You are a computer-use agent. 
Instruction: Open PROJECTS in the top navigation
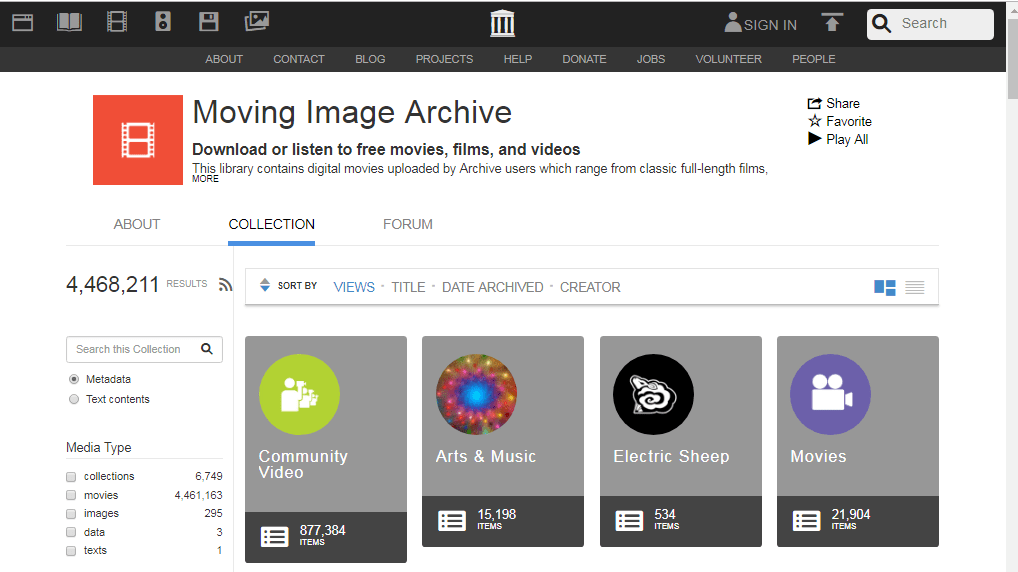pyautogui.click(x=444, y=59)
